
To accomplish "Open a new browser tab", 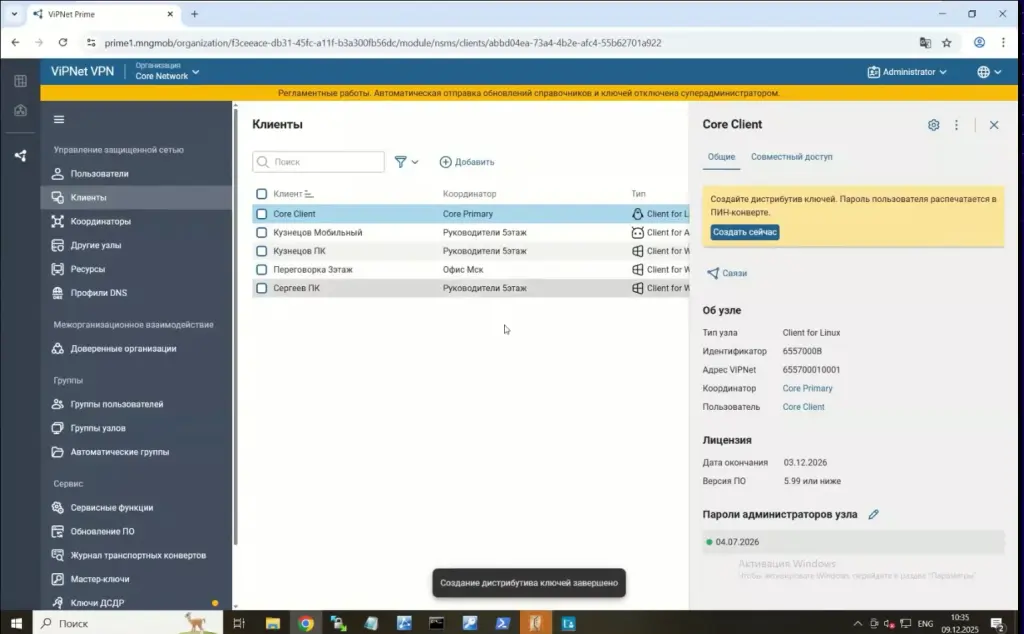I will click(x=194, y=14).
